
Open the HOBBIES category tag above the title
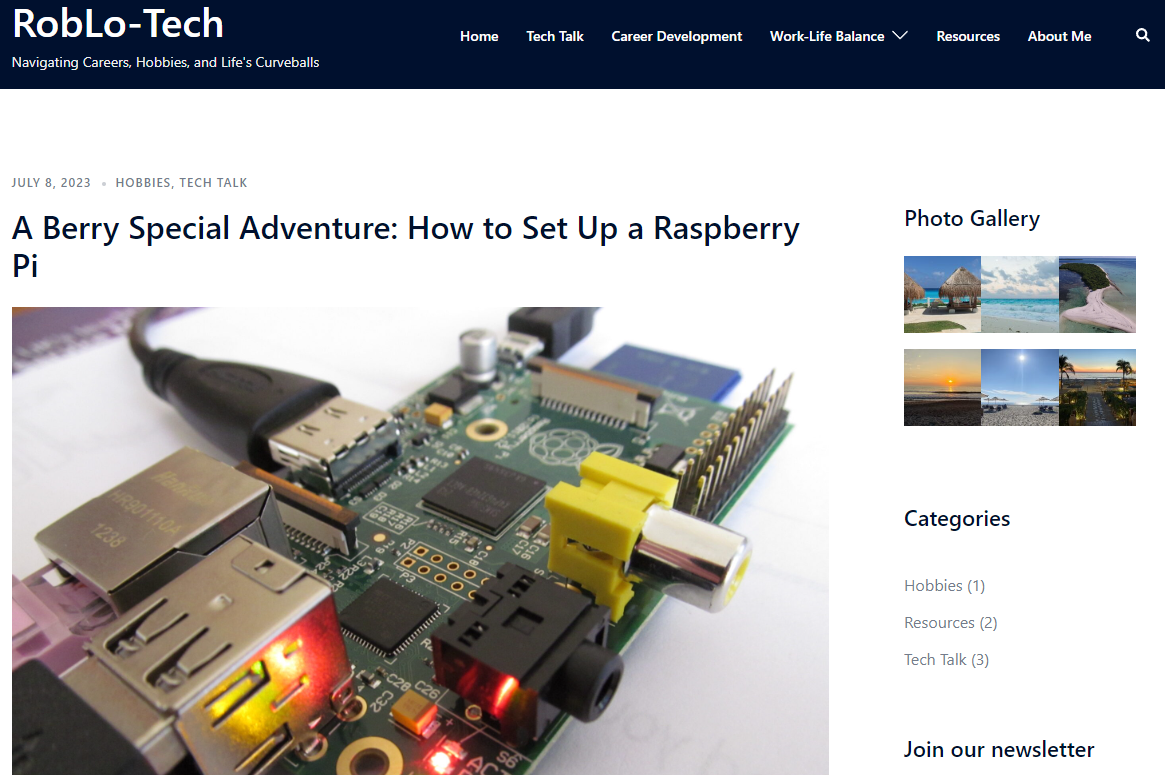[143, 183]
